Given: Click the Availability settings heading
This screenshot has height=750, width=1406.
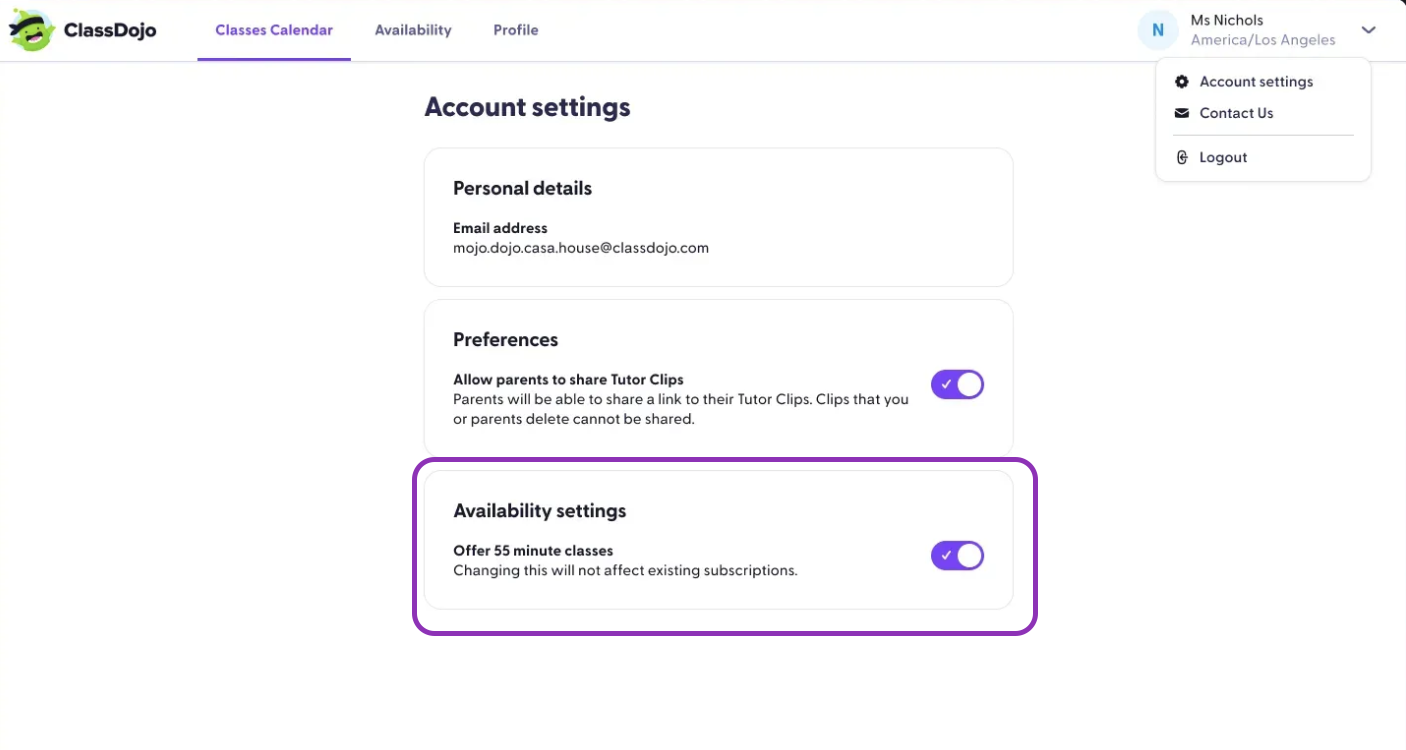Looking at the screenshot, I should tap(540, 511).
